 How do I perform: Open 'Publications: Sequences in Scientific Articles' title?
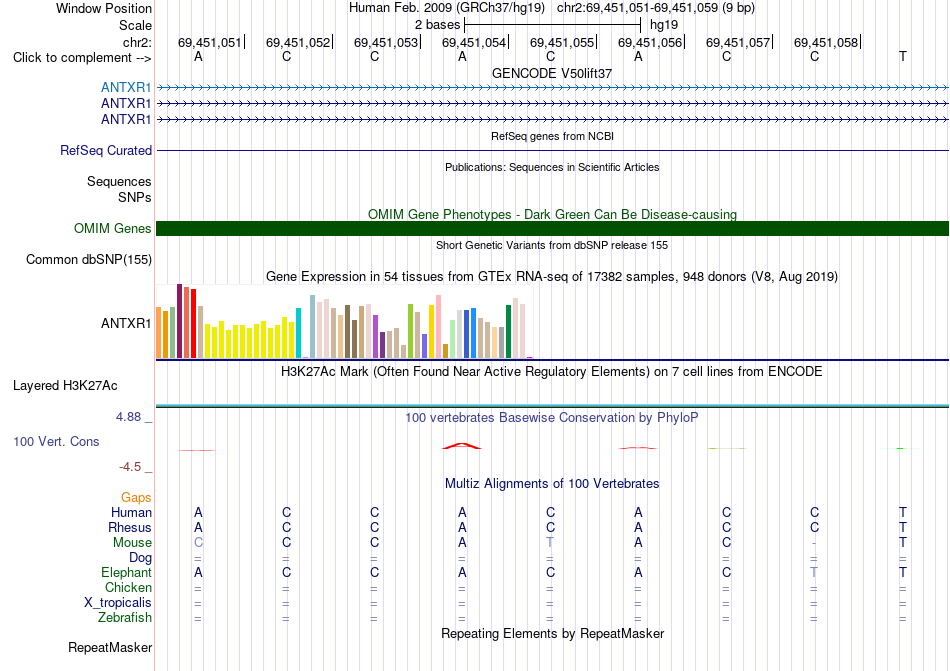click(x=552, y=167)
